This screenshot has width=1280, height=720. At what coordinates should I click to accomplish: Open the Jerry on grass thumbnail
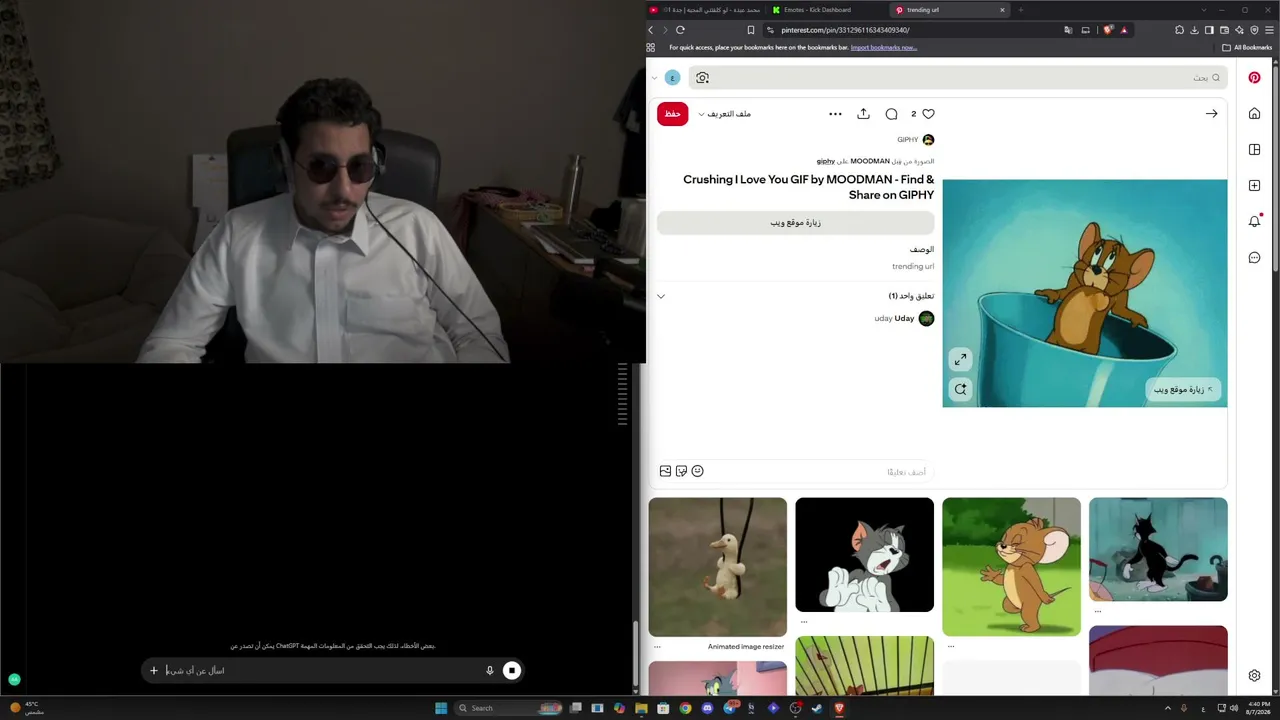coord(1011,567)
